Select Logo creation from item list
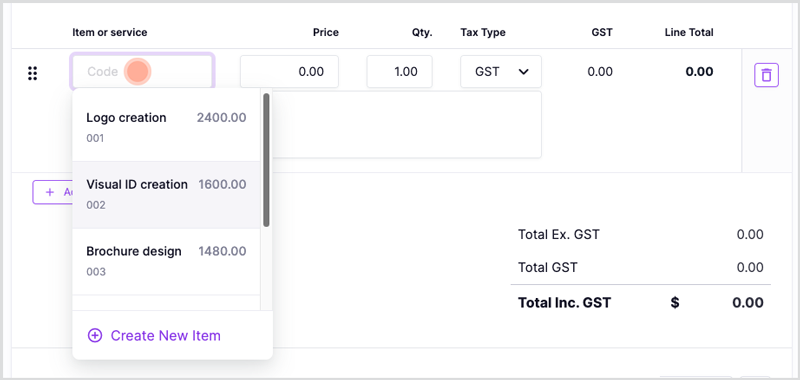The image size is (800, 380). click(166, 128)
